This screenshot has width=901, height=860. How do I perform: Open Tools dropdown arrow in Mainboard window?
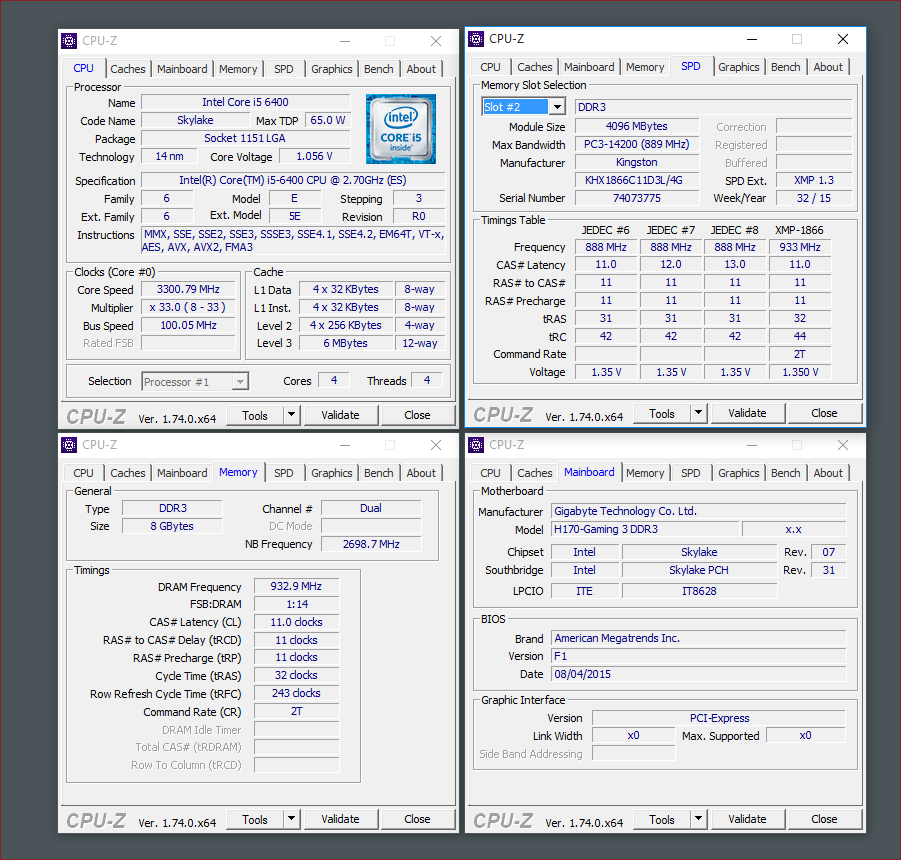pyautogui.click(x=698, y=819)
